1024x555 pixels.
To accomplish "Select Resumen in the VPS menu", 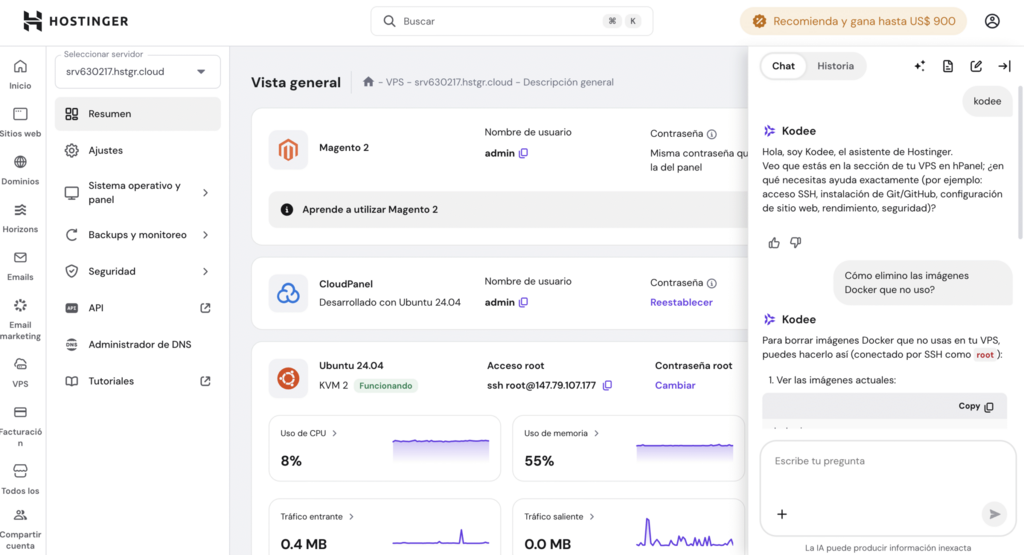I will click(138, 114).
